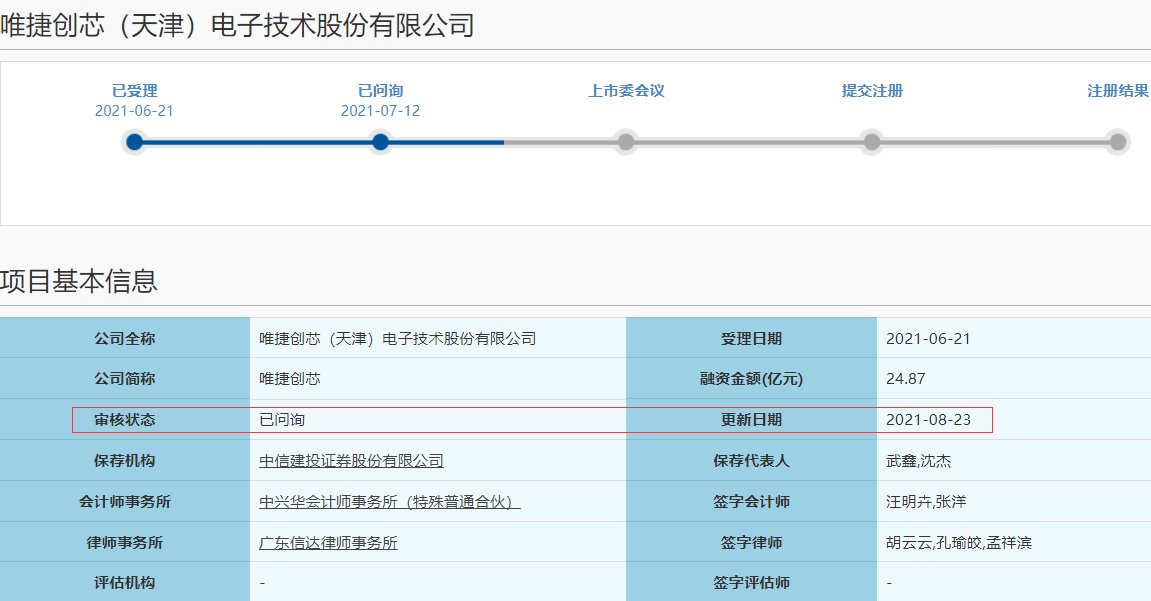This screenshot has height=601, width=1151.
Task: Click the signing lawyers 胡云云,孔瑜皎,孟祥滨
Action: point(959,543)
